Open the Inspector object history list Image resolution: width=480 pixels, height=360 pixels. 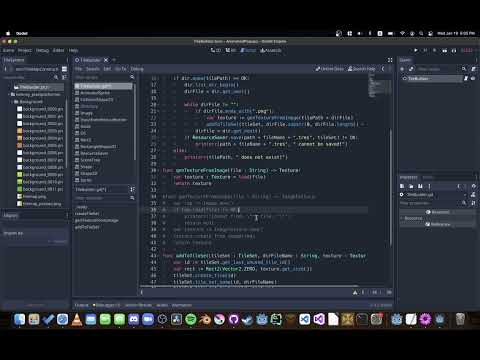(473, 186)
